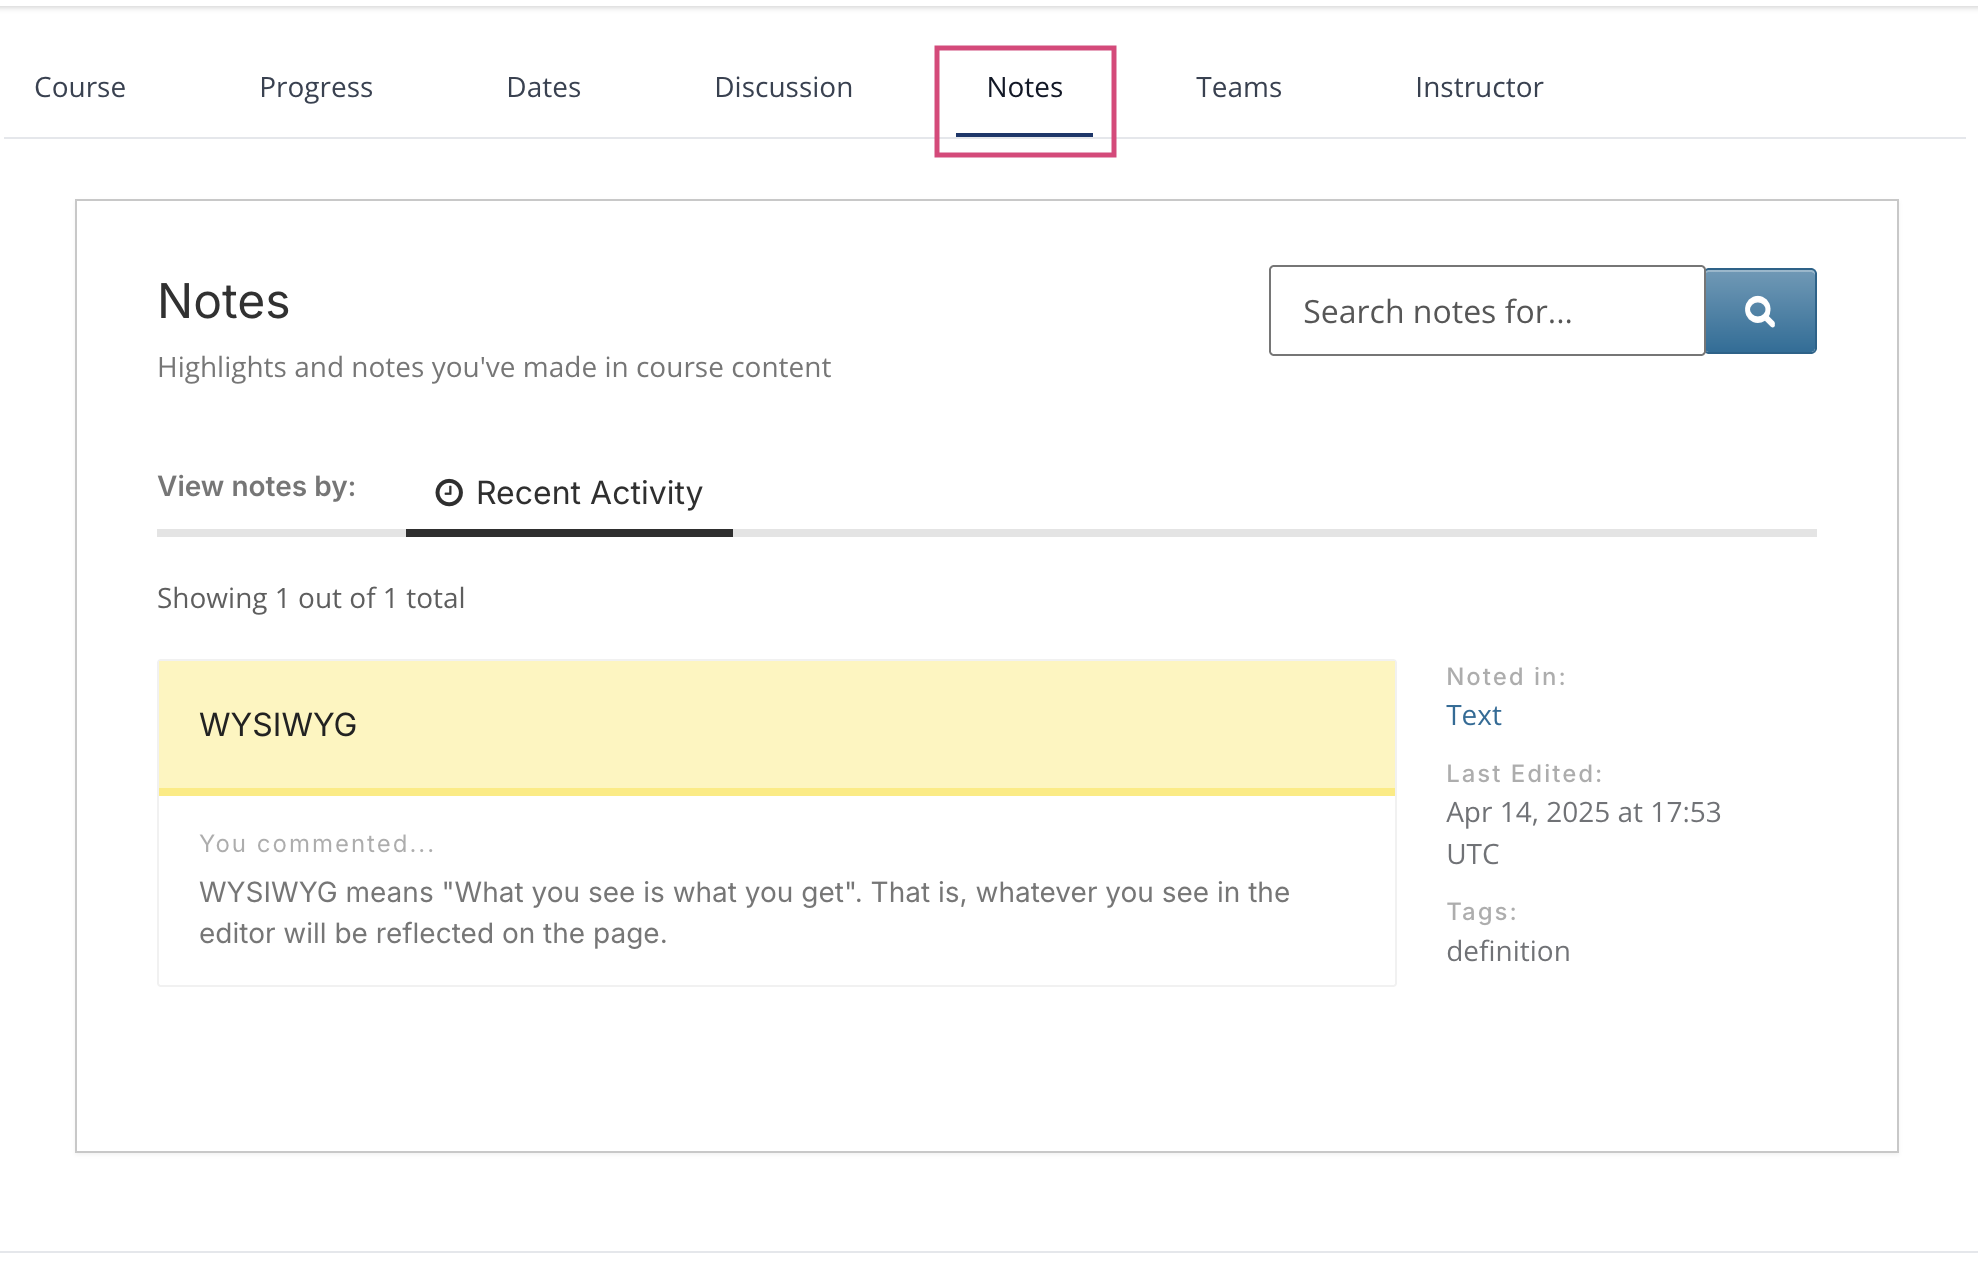Click the magnifying glass search button
Viewport: 1978px width, 1262px height.
coord(1760,311)
